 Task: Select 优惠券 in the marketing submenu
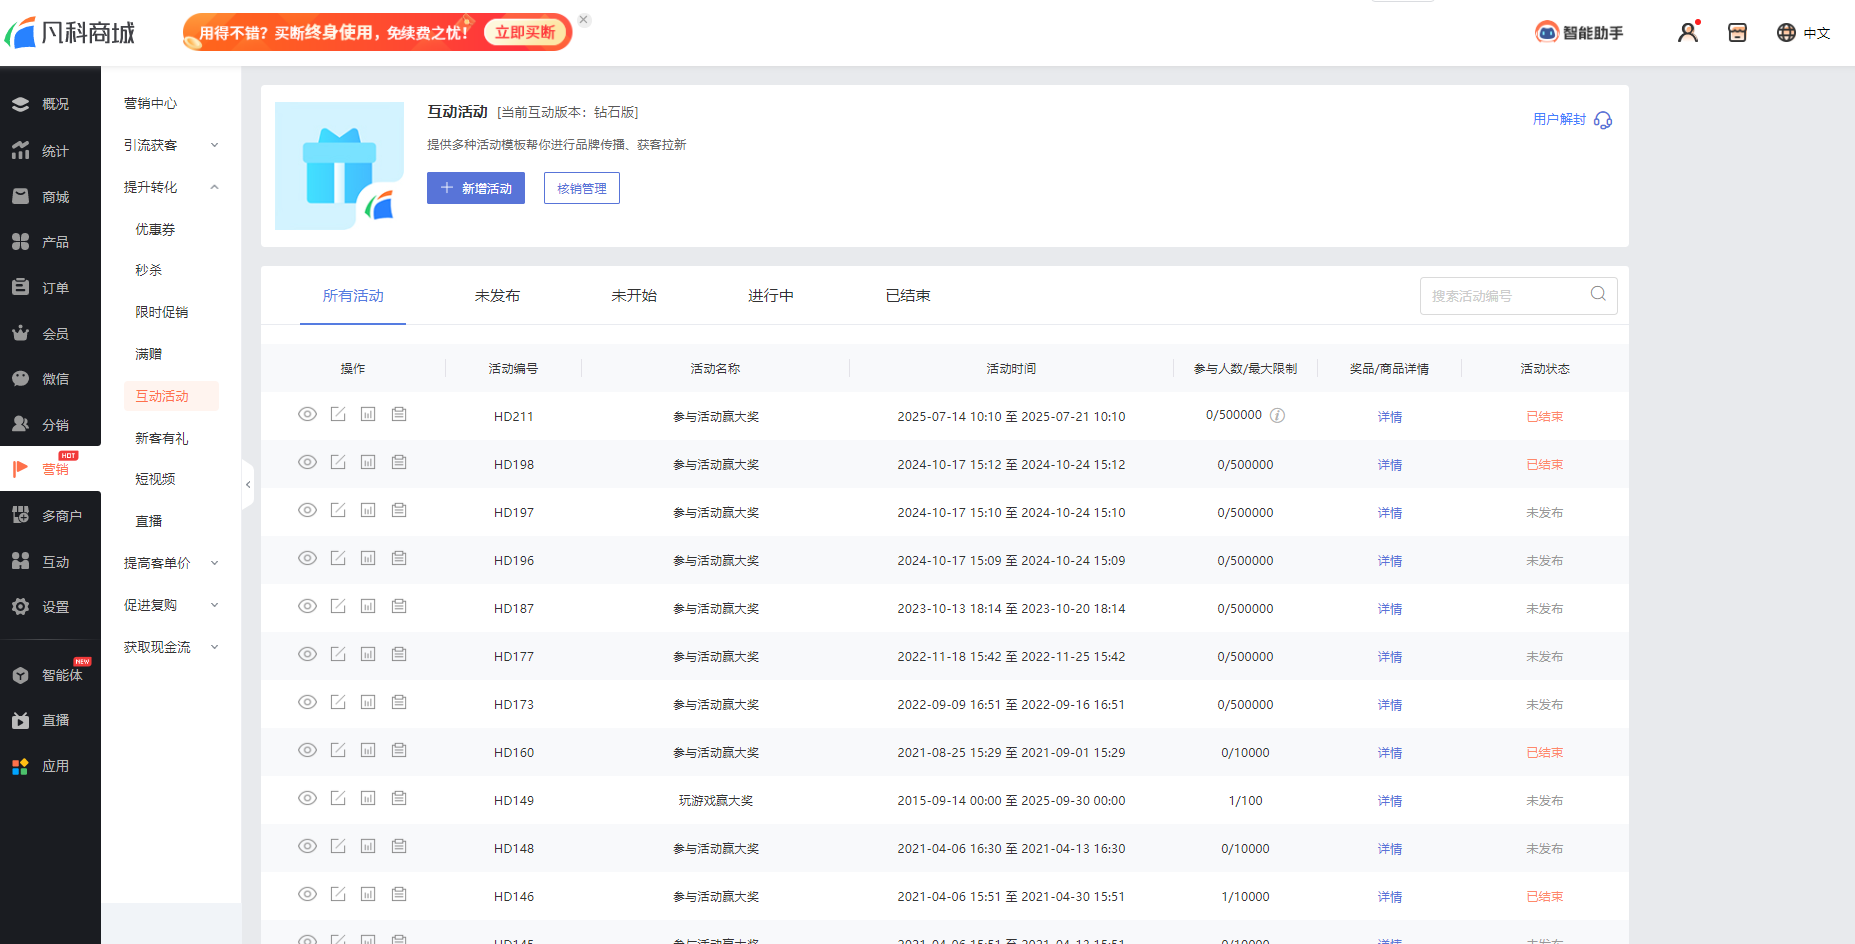[155, 230]
